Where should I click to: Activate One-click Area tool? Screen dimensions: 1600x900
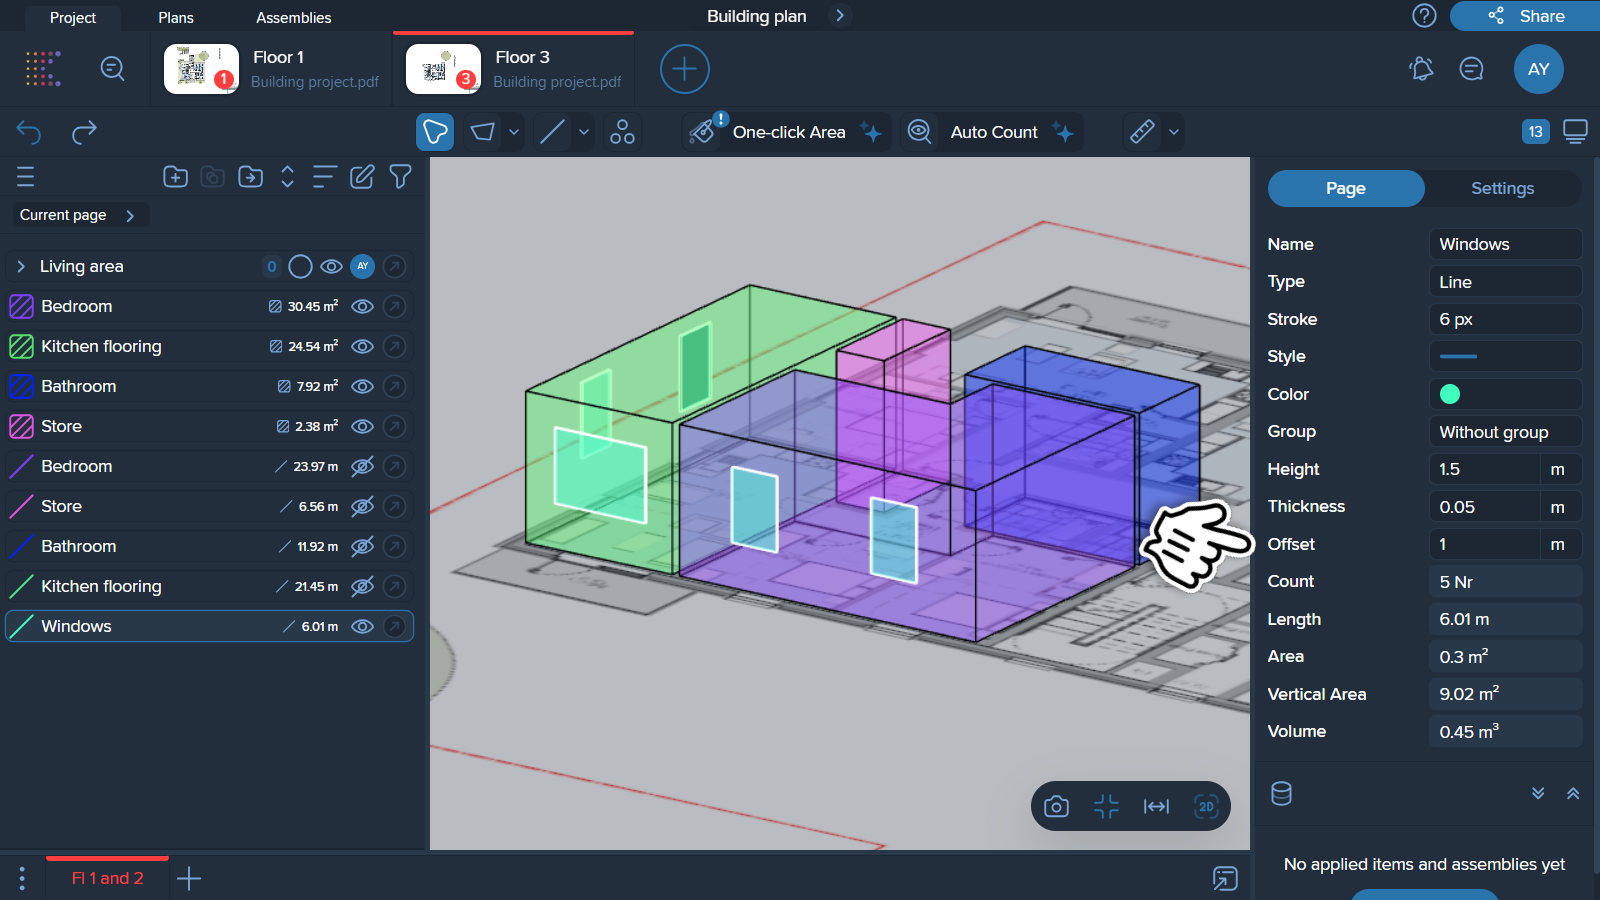pos(786,132)
